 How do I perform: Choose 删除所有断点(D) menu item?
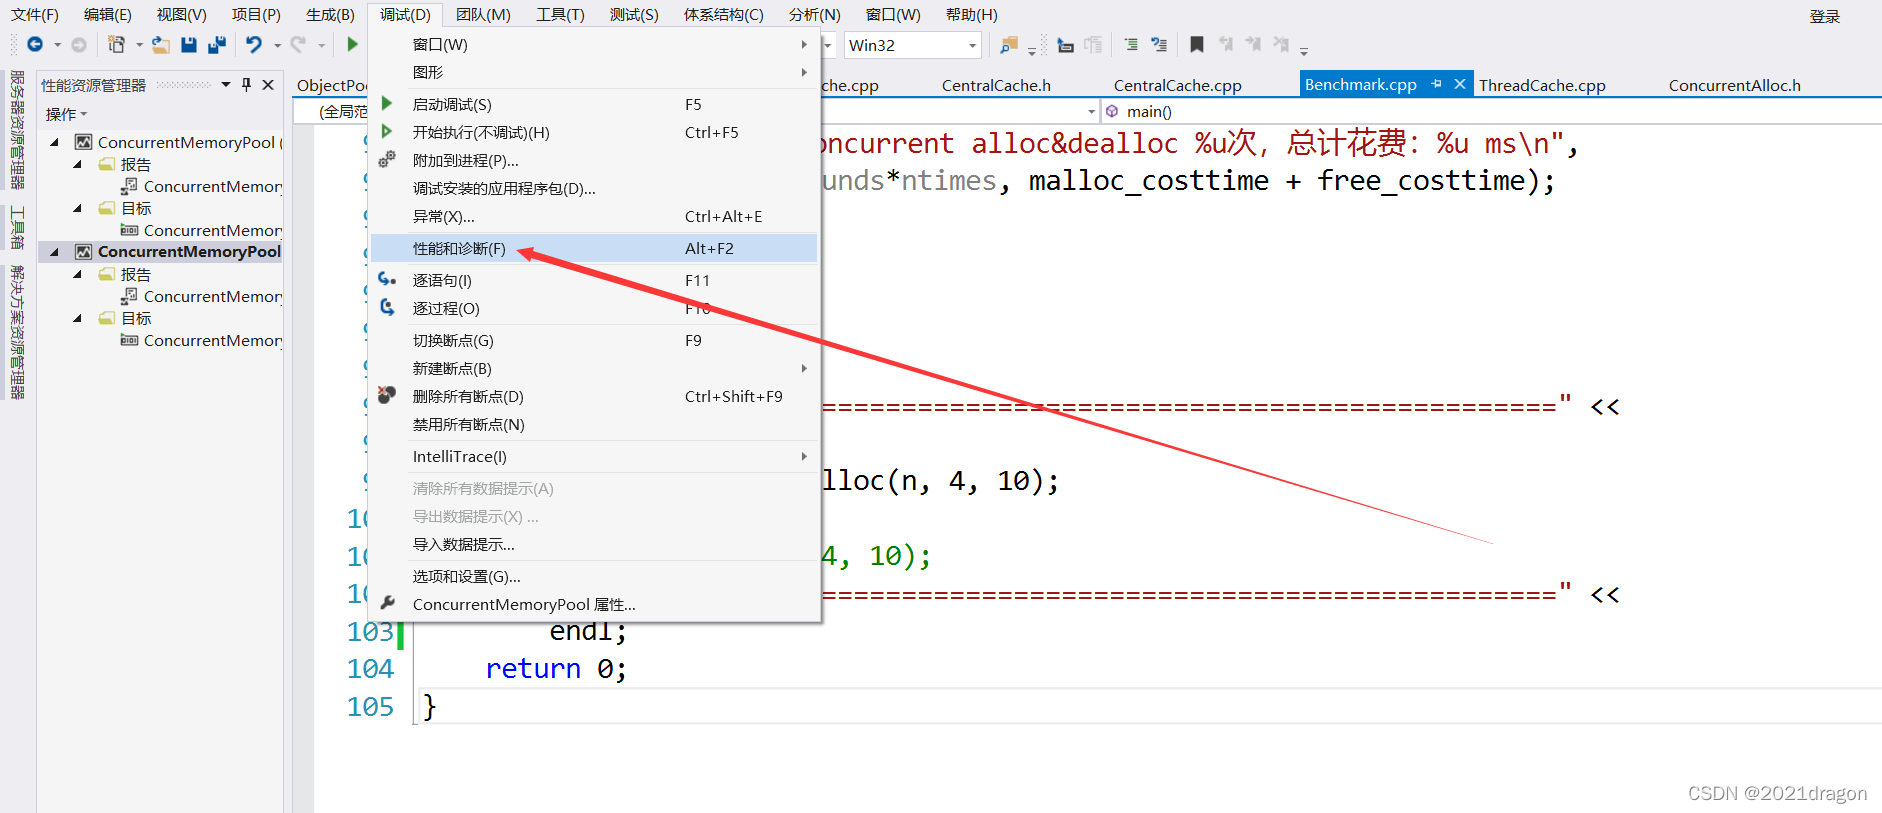click(x=594, y=396)
